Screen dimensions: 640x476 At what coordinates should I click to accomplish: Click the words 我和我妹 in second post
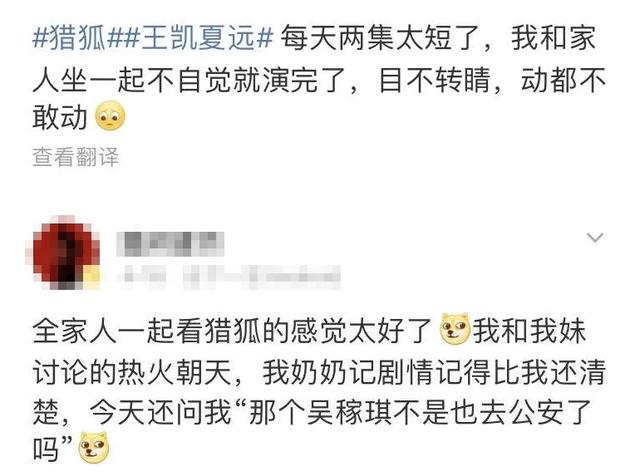click(x=529, y=330)
